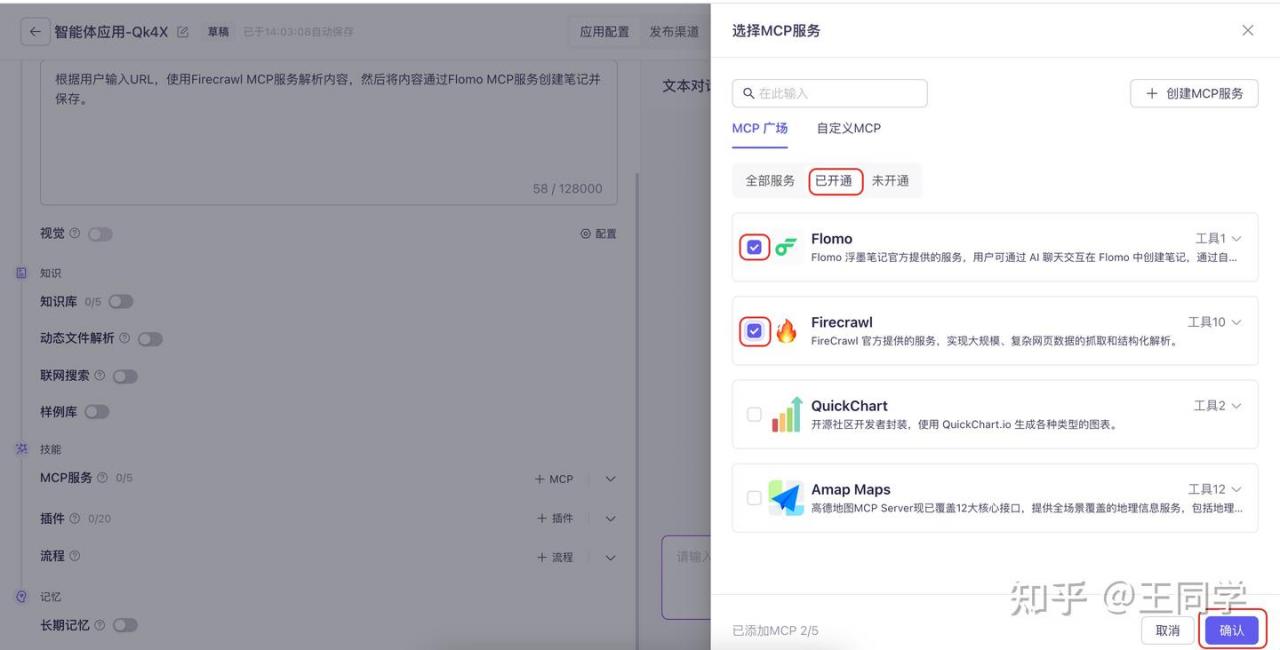Expand the 工具12 list for Amap Maps
Viewport: 1280px width, 650px height.
point(1215,490)
